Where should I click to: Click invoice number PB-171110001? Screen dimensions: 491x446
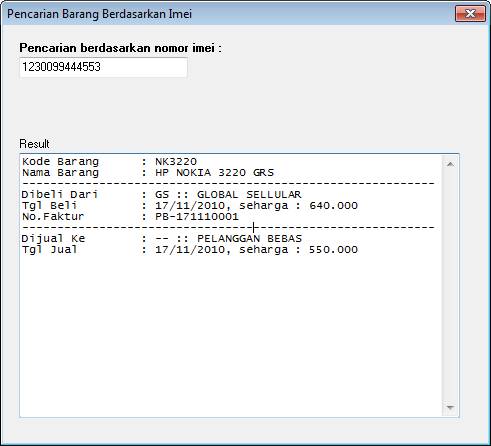point(197,216)
